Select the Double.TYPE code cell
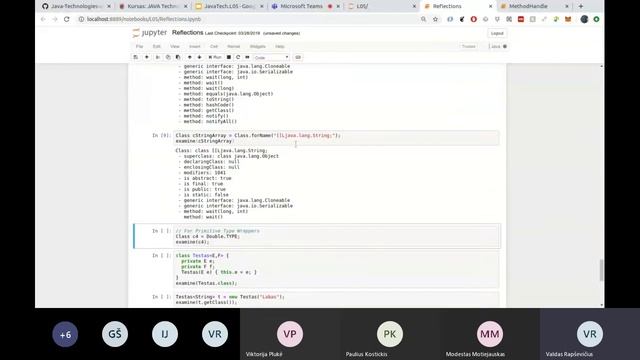 click(x=336, y=236)
